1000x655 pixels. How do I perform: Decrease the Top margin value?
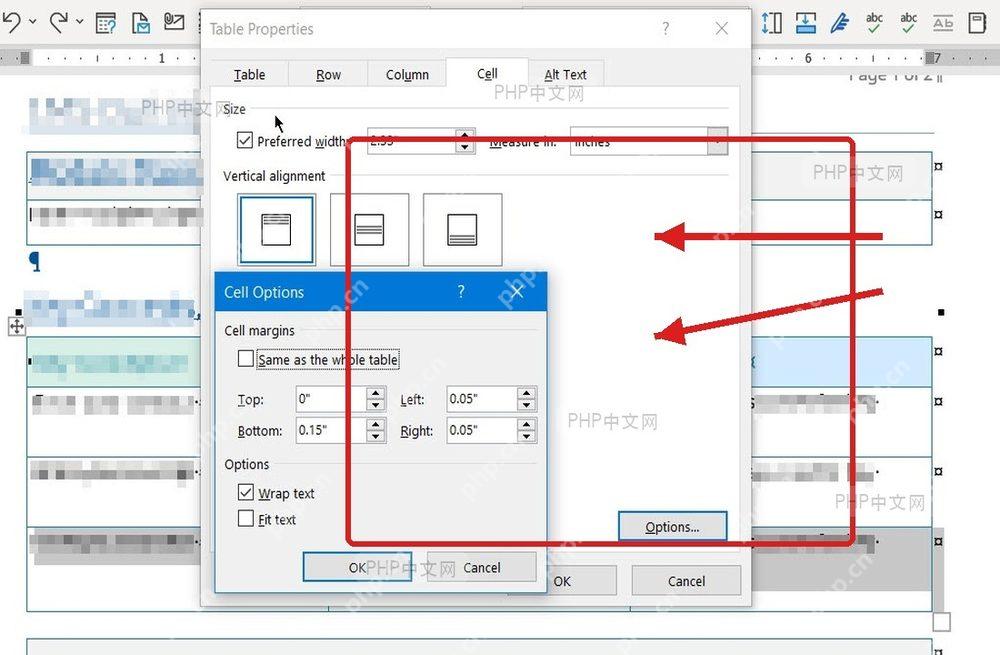[x=376, y=405]
